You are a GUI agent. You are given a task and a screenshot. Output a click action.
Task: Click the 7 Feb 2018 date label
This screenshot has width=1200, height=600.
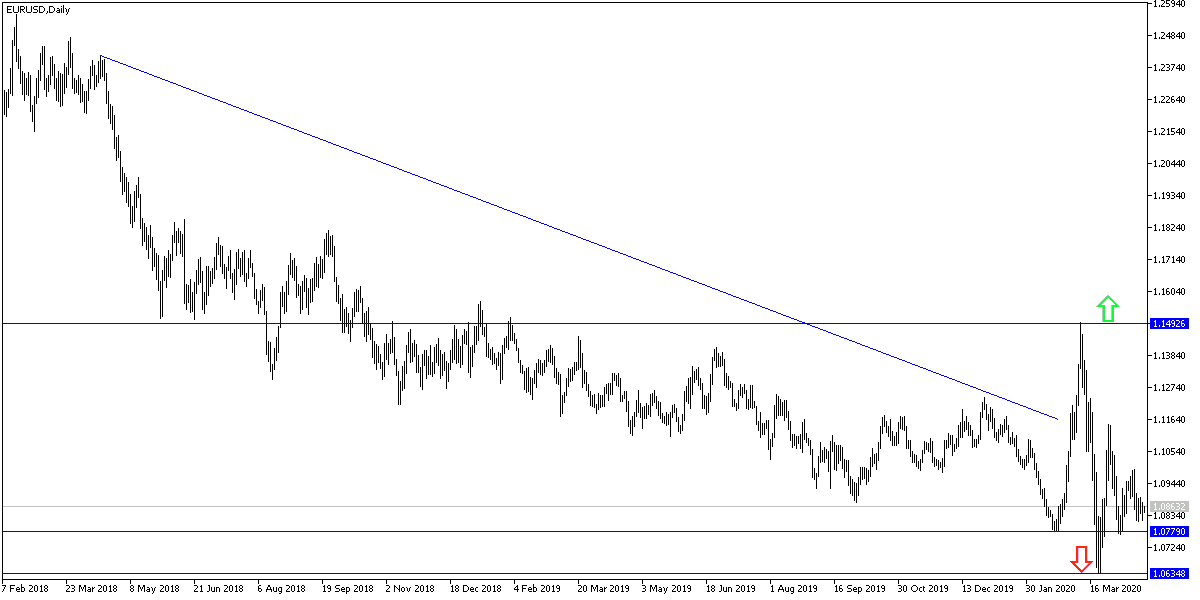(x=25, y=588)
